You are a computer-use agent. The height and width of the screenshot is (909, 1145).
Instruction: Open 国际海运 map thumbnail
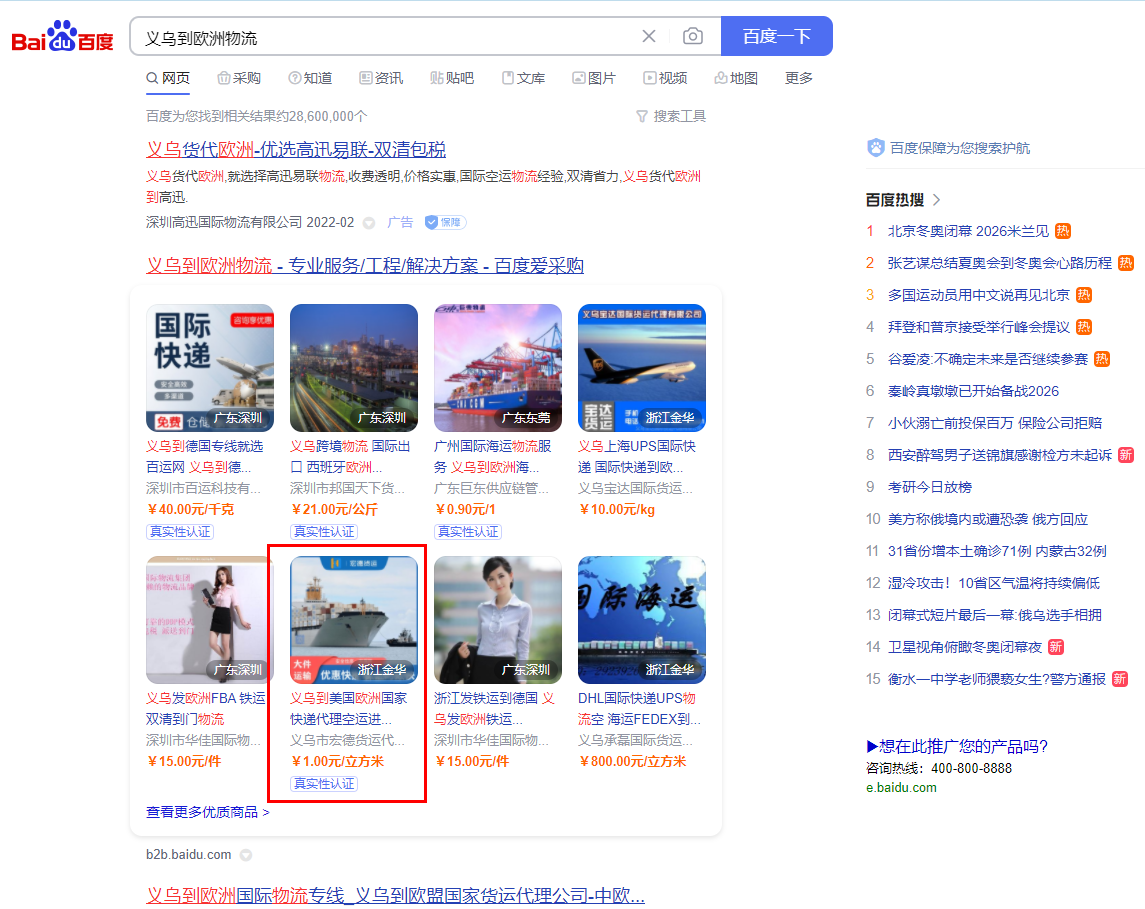tap(642, 620)
